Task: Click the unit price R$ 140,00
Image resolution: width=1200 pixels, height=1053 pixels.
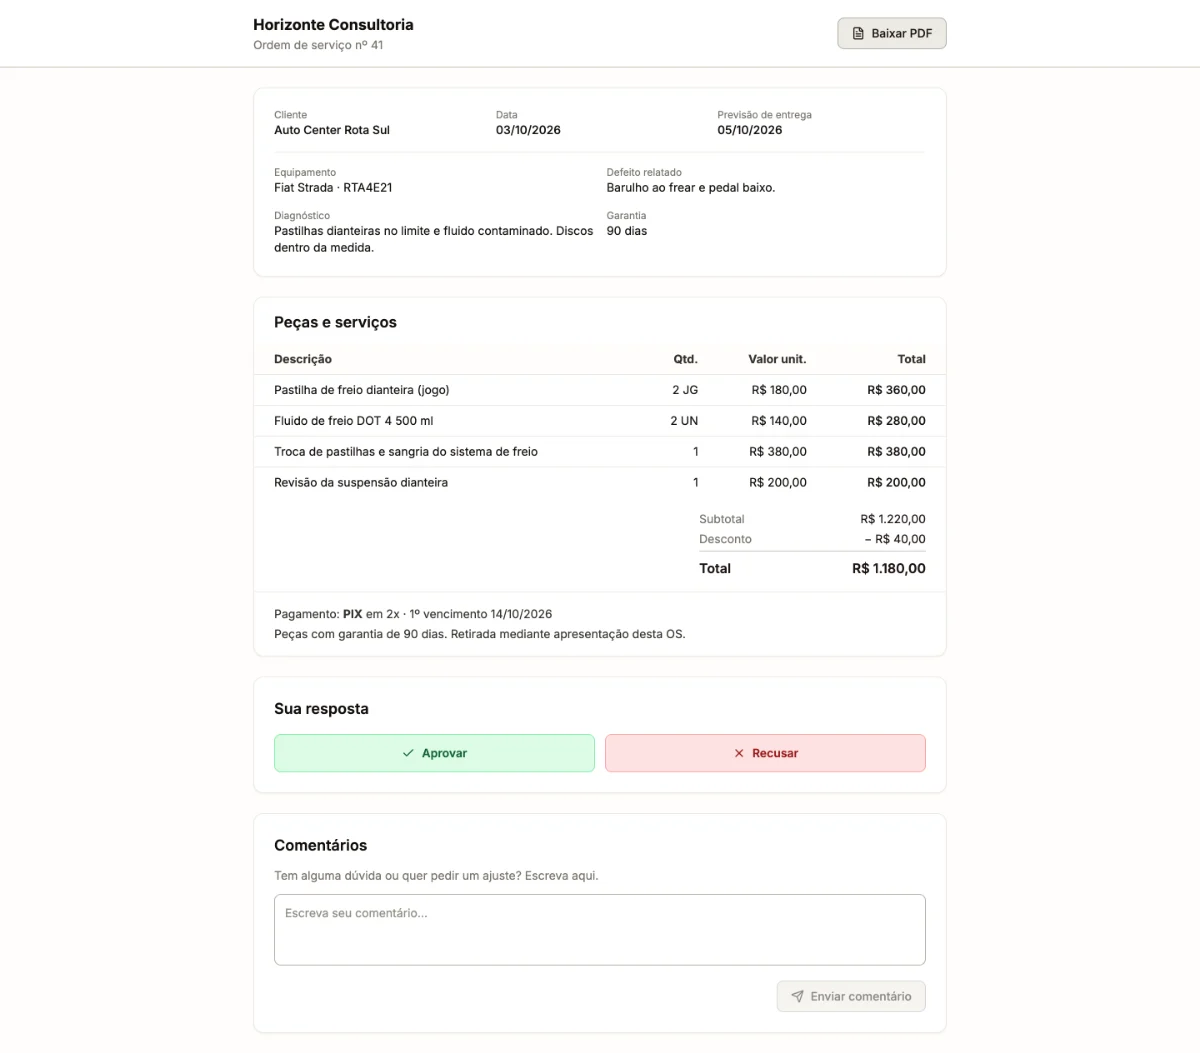Action: (x=779, y=421)
